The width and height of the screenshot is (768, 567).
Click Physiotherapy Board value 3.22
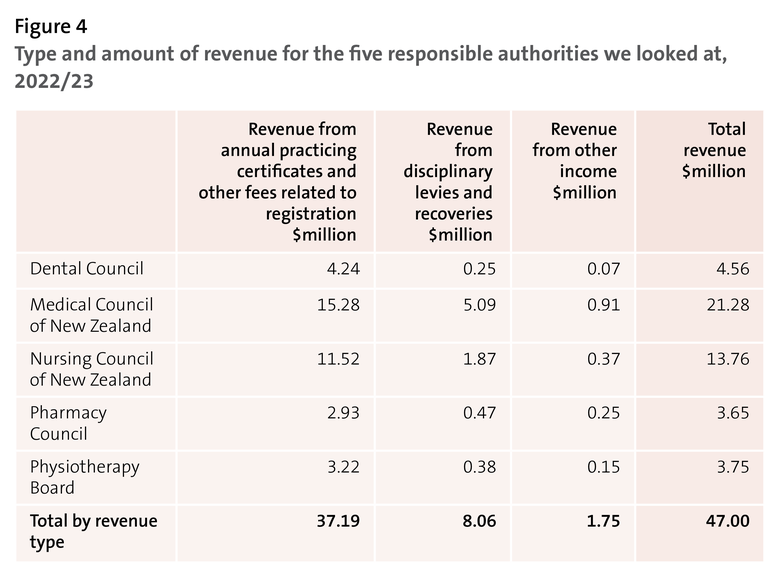[x=343, y=467]
